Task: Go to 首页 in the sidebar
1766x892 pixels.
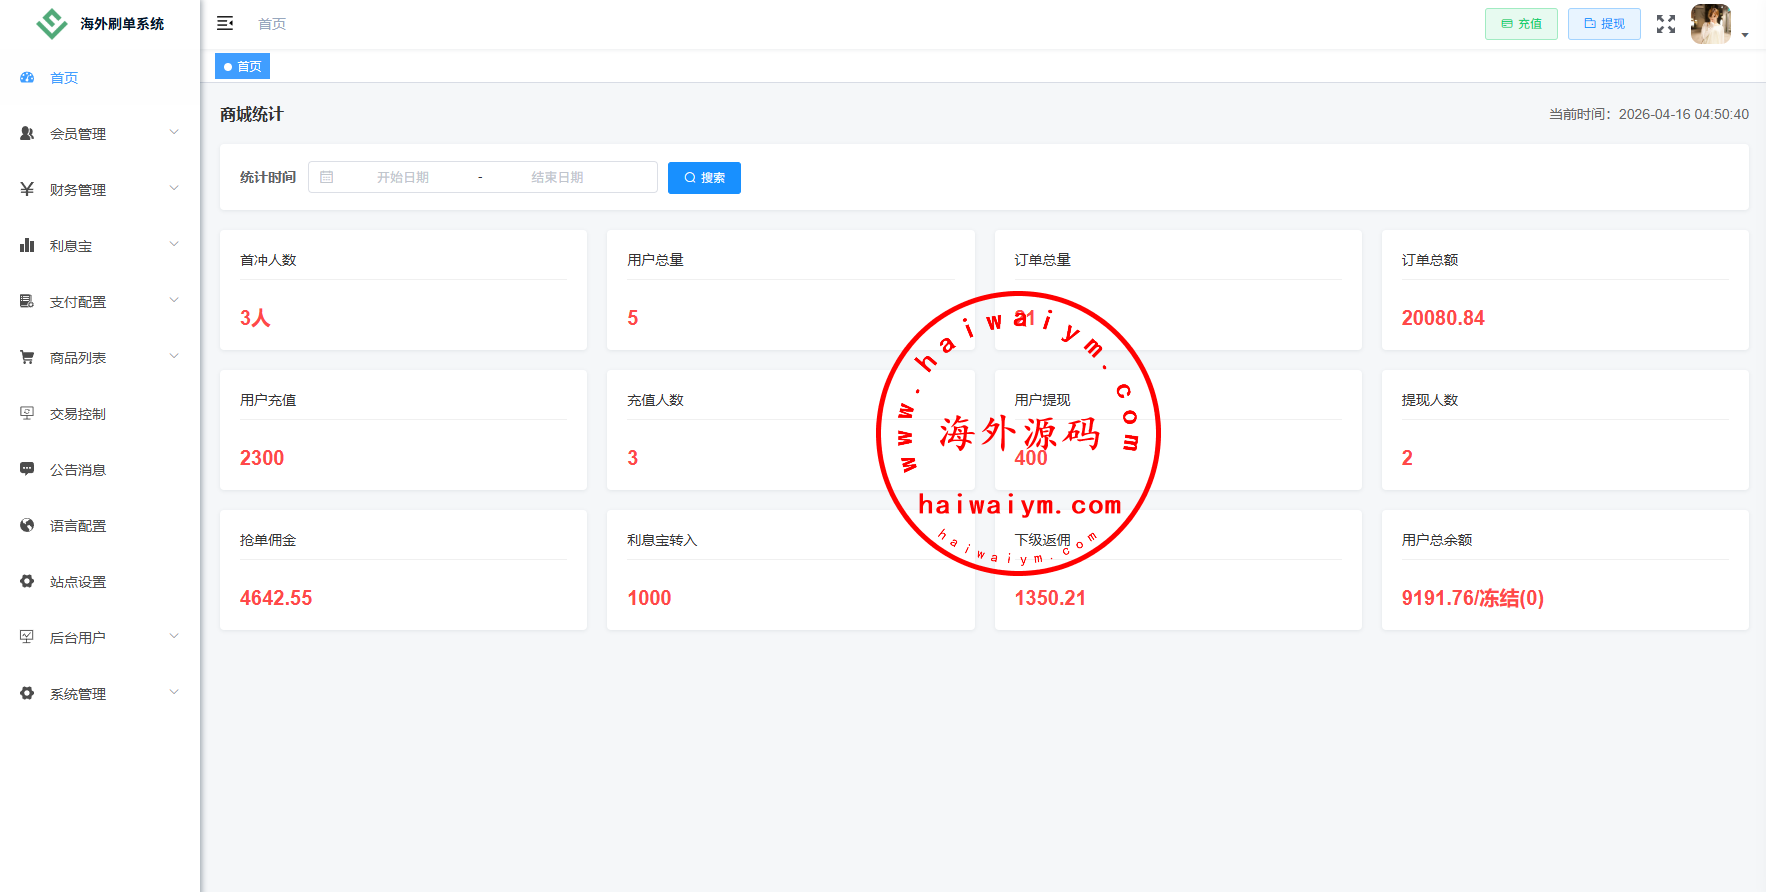Action: pyautogui.click(x=64, y=78)
